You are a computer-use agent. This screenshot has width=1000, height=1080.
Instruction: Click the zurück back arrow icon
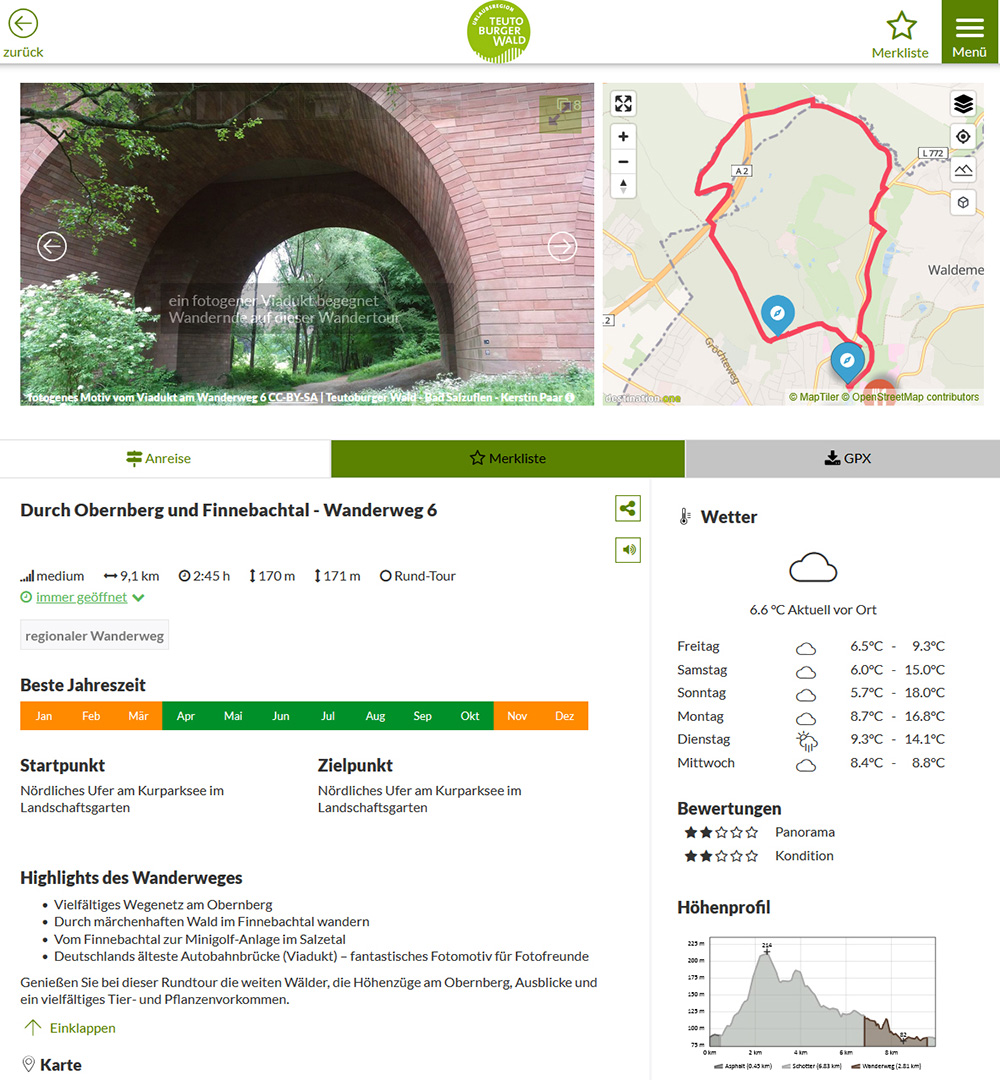tap(22, 24)
